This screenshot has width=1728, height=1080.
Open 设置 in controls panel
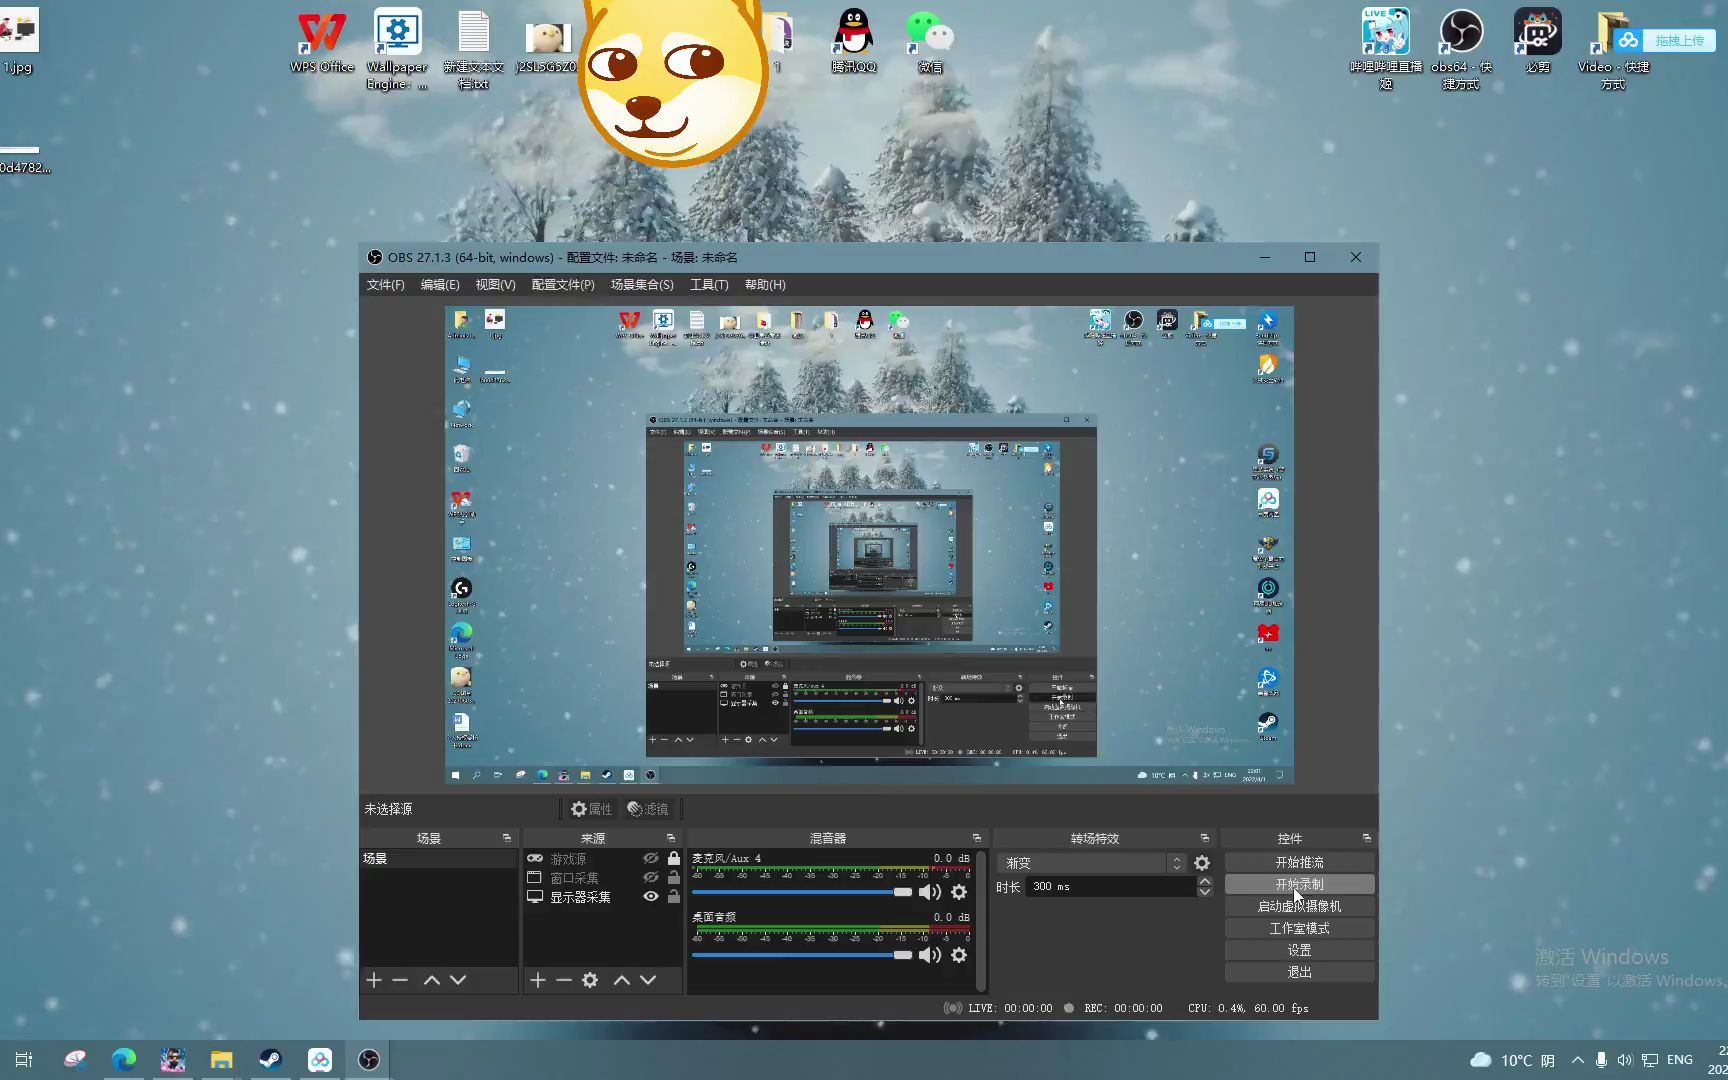pos(1299,950)
